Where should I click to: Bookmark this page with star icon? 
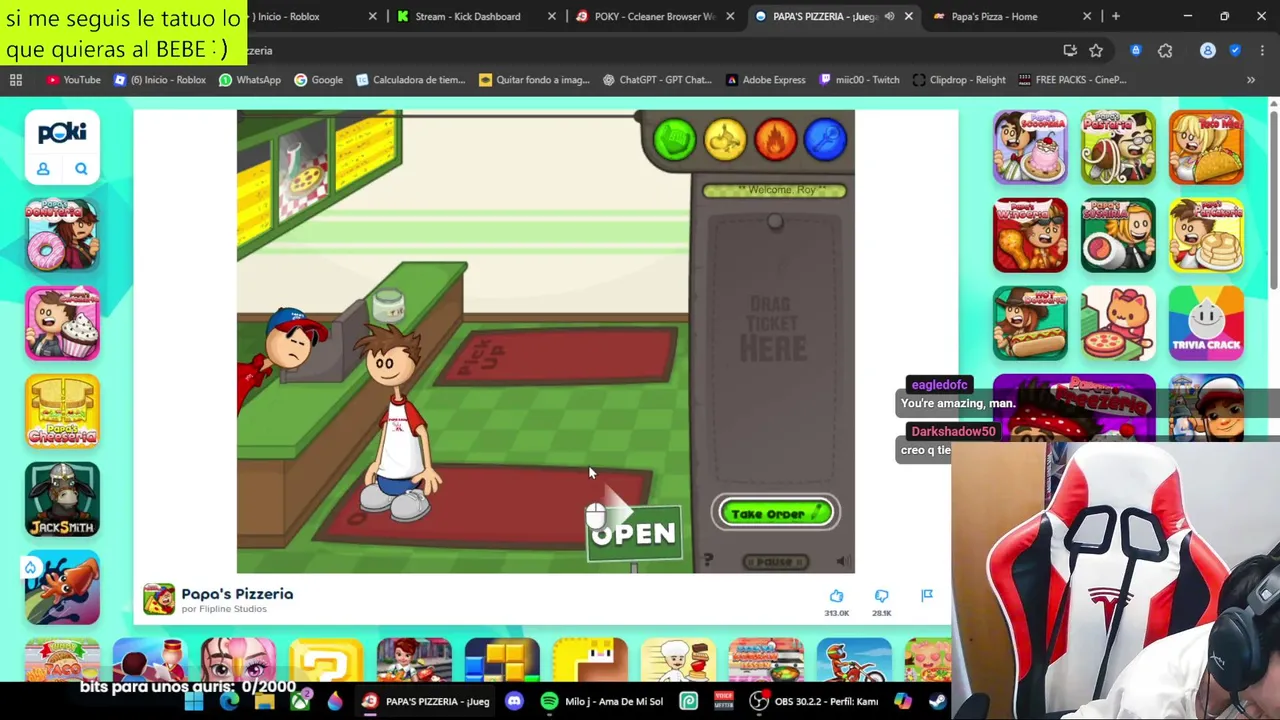[1096, 50]
